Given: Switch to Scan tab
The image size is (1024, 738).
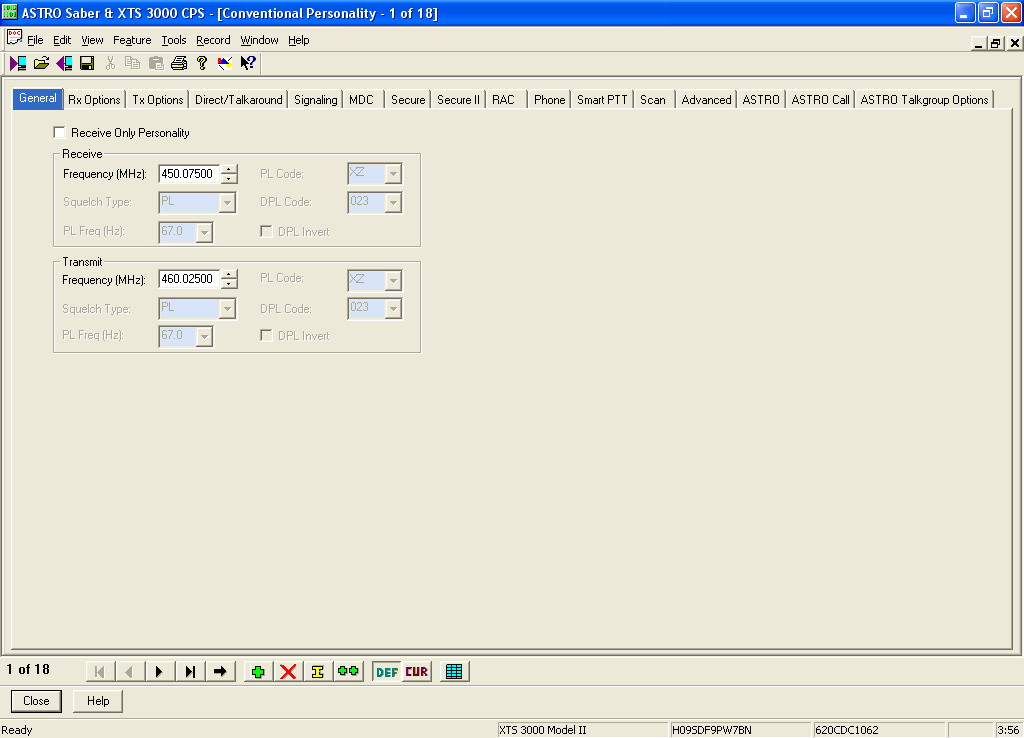Looking at the screenshot, I should [x=652, y=100].
